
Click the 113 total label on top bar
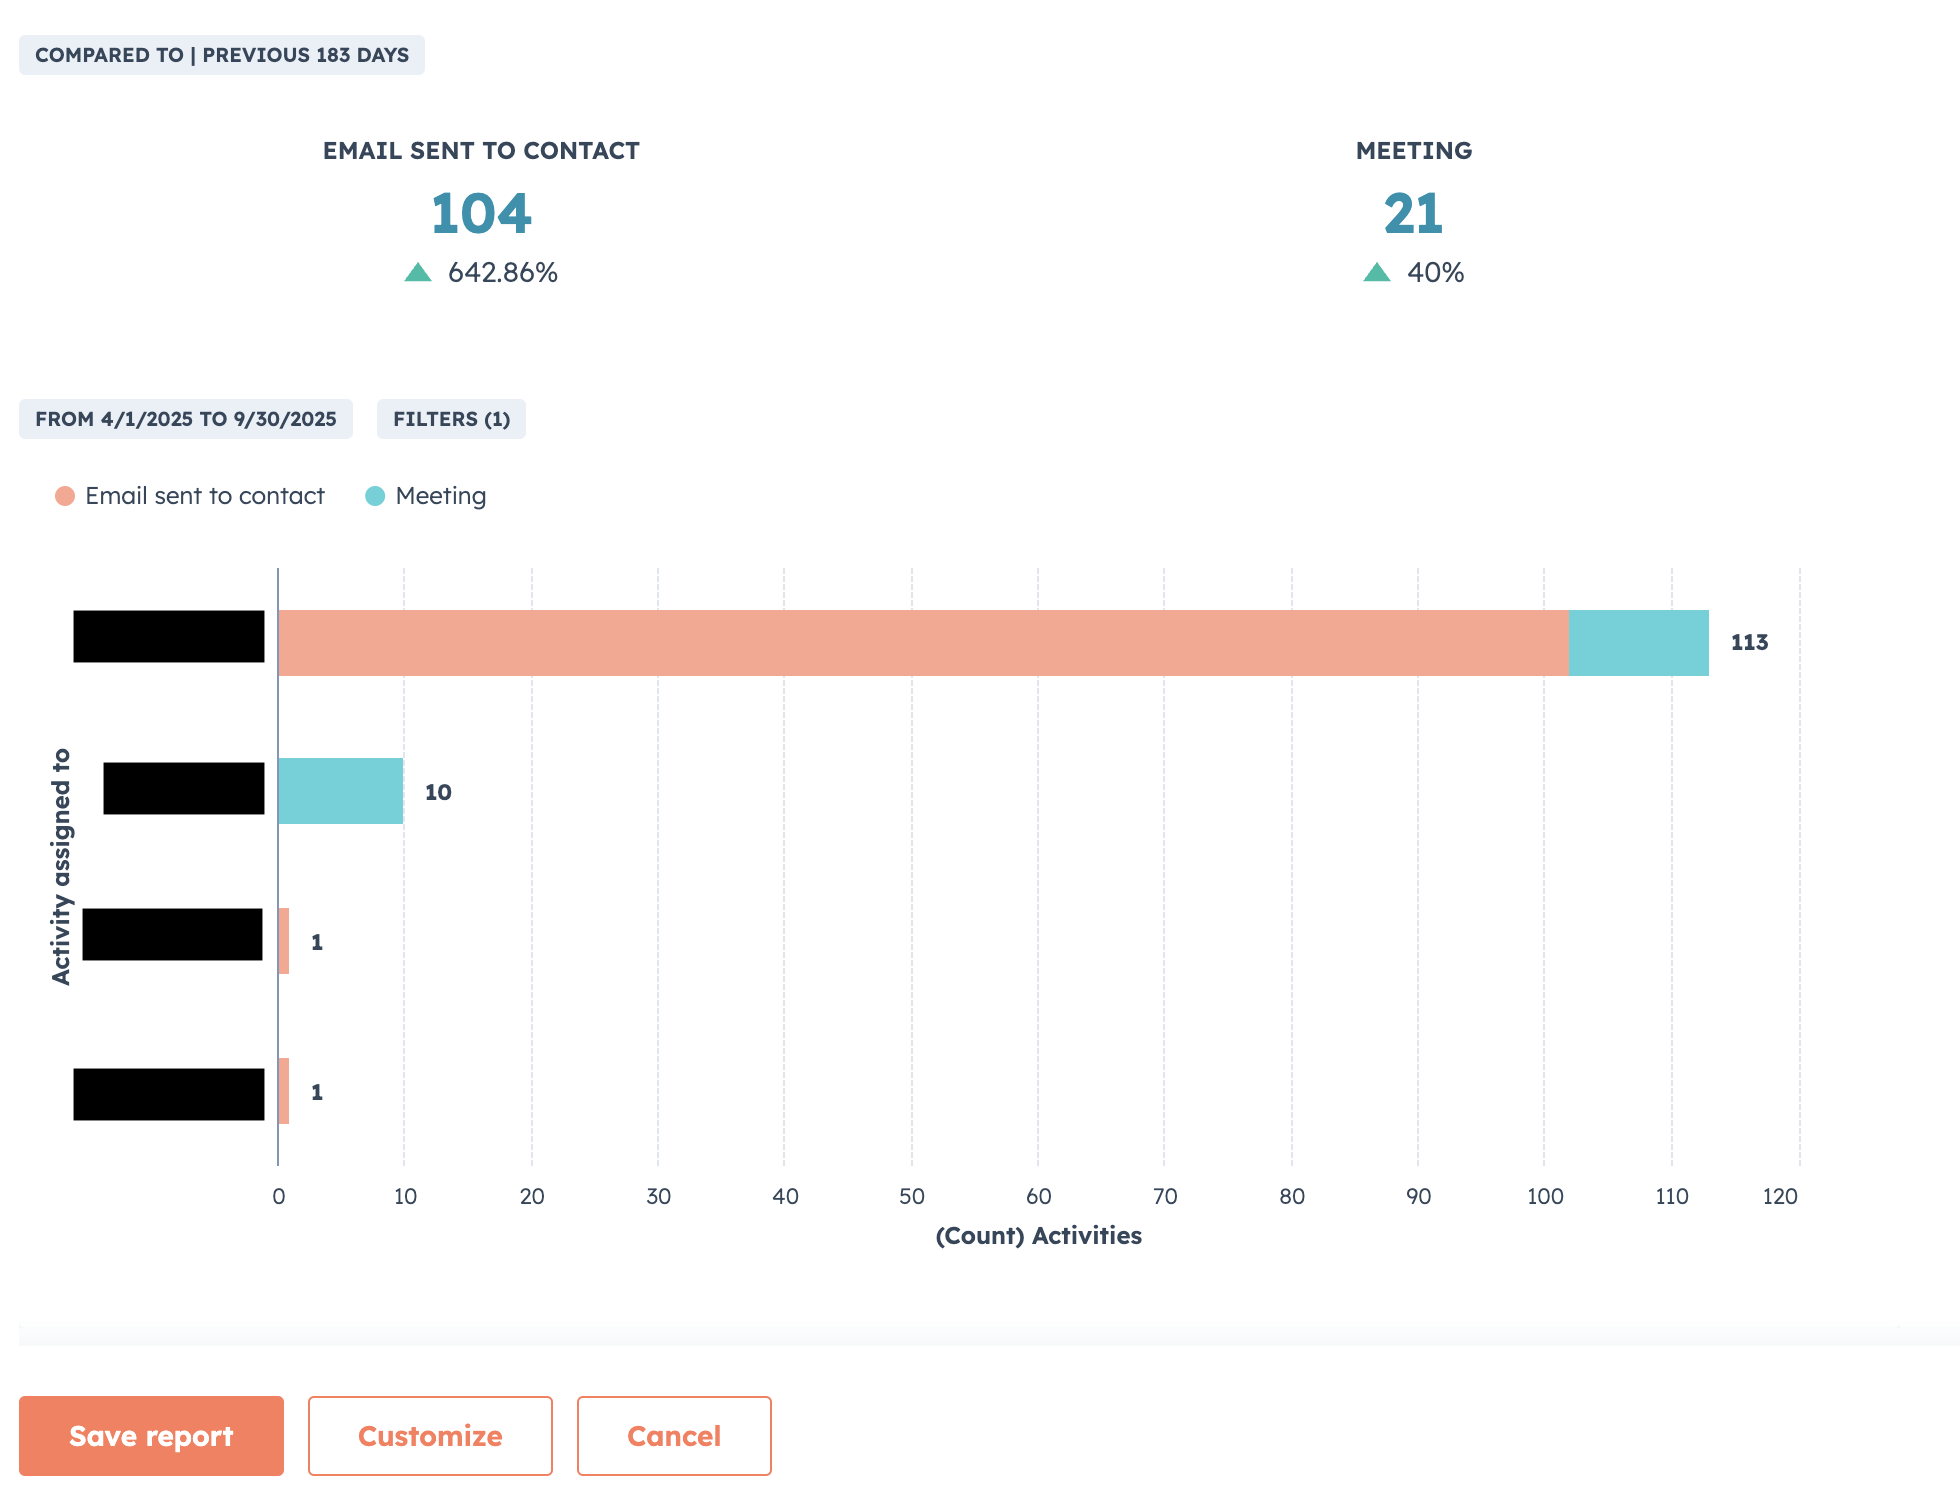pos(1749,643)
